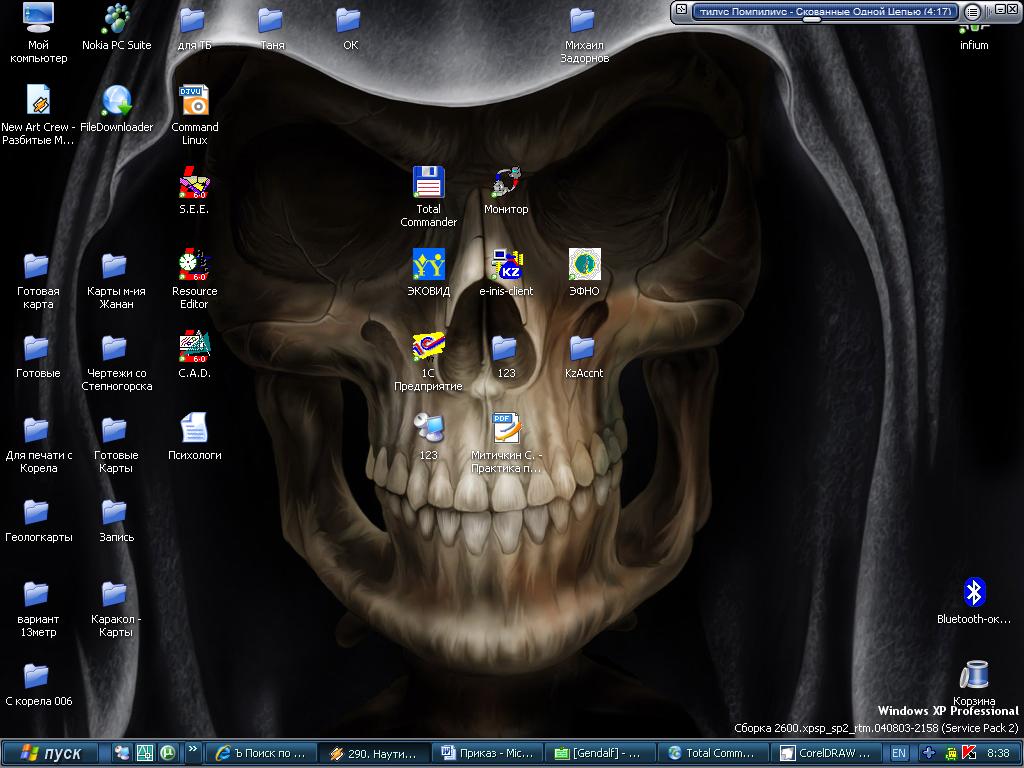Toggle the EN keyboard language indicator

[x=899, y=753]
